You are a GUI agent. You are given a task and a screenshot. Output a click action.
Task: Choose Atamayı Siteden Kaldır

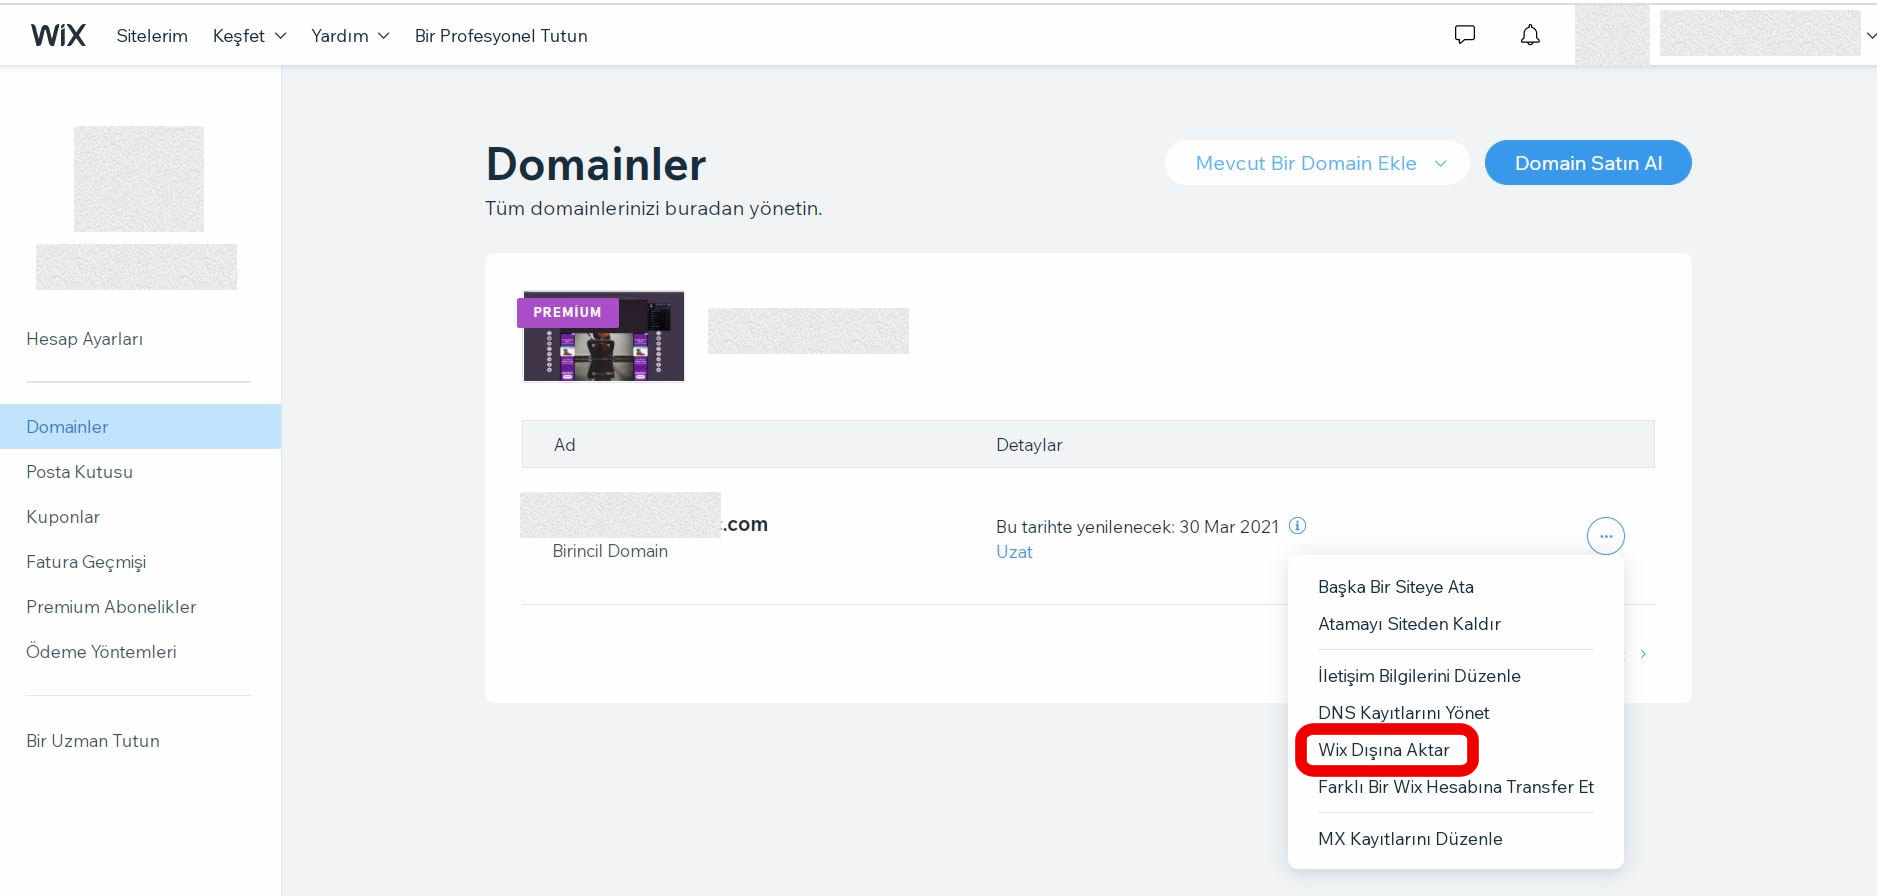coord(1409,624)
